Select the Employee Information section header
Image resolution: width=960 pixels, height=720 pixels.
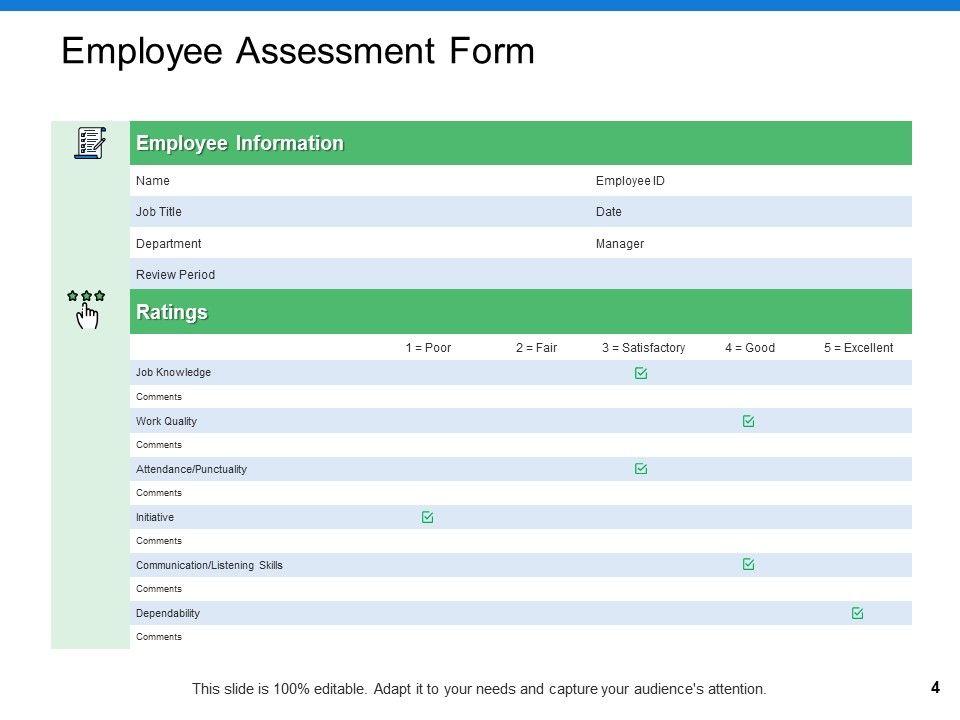[x=240, y=144]
